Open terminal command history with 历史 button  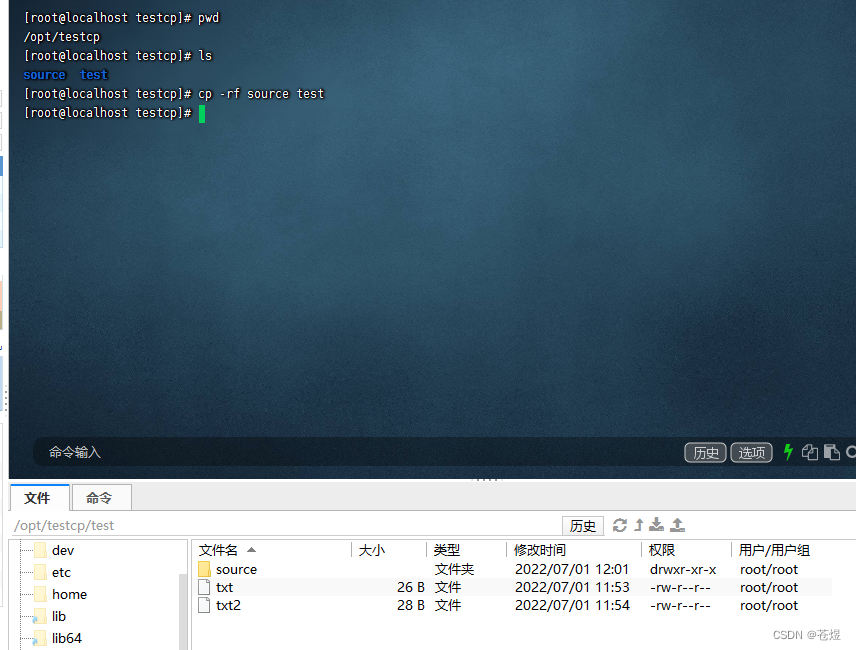coord(705,452)
